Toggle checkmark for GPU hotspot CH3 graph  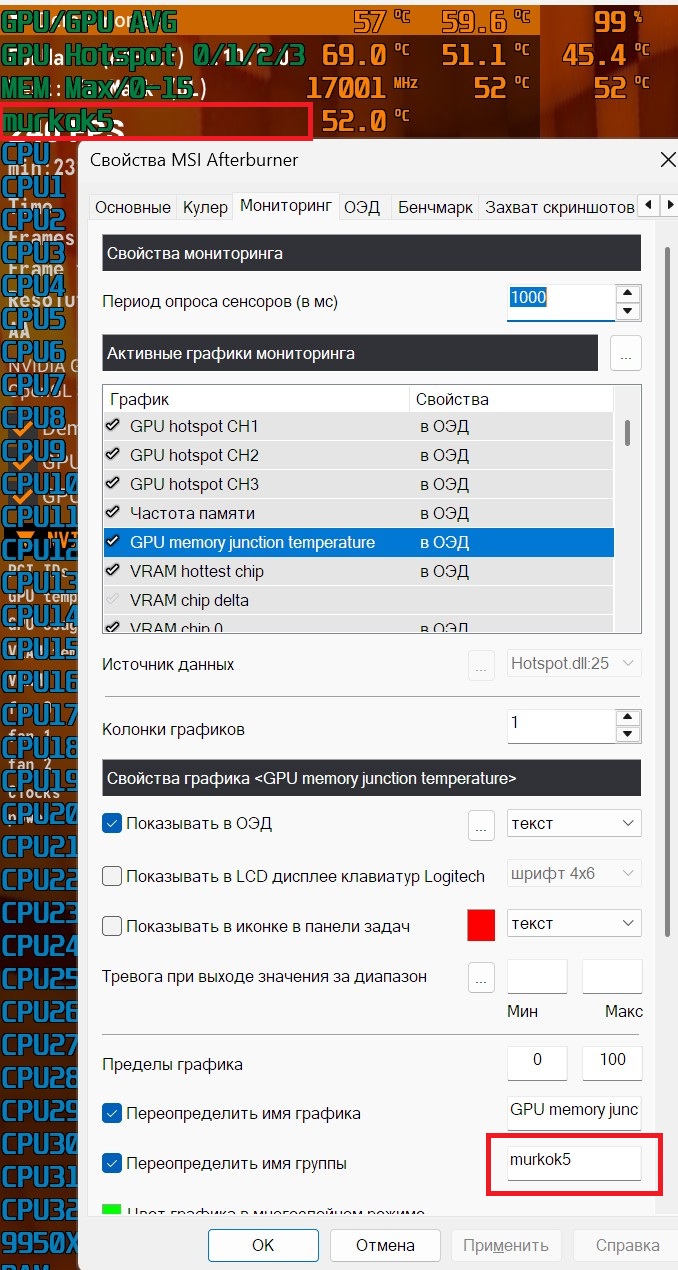point(112,484)
